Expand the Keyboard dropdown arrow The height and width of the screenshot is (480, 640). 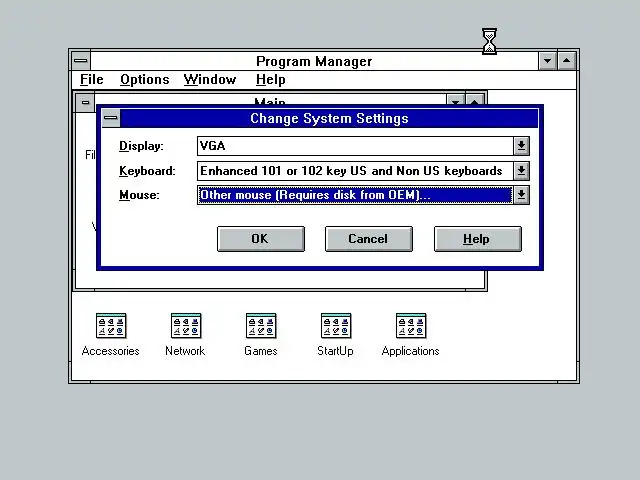[x=521, y=171]
